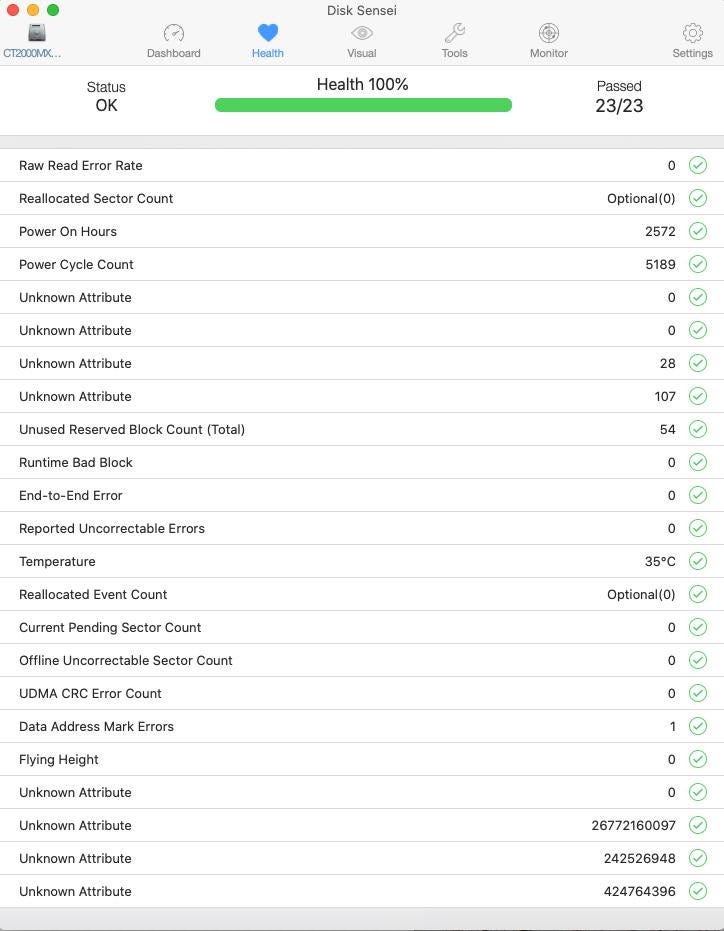Select the Health heart icon

tap(267, 34)
